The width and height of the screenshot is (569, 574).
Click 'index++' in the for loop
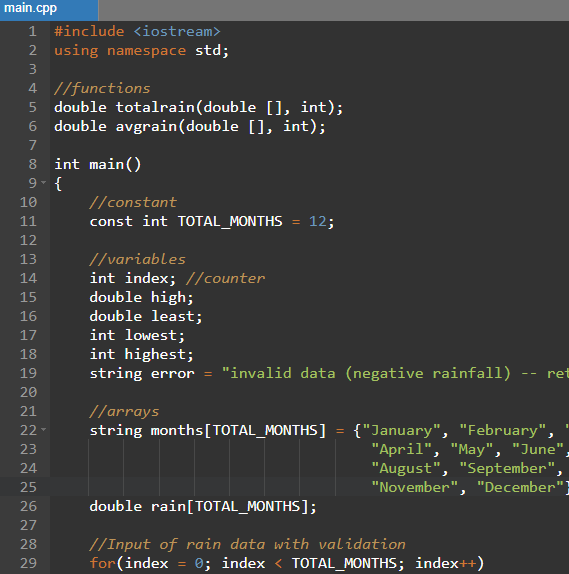pyautogui.click(x=445, y=563)
